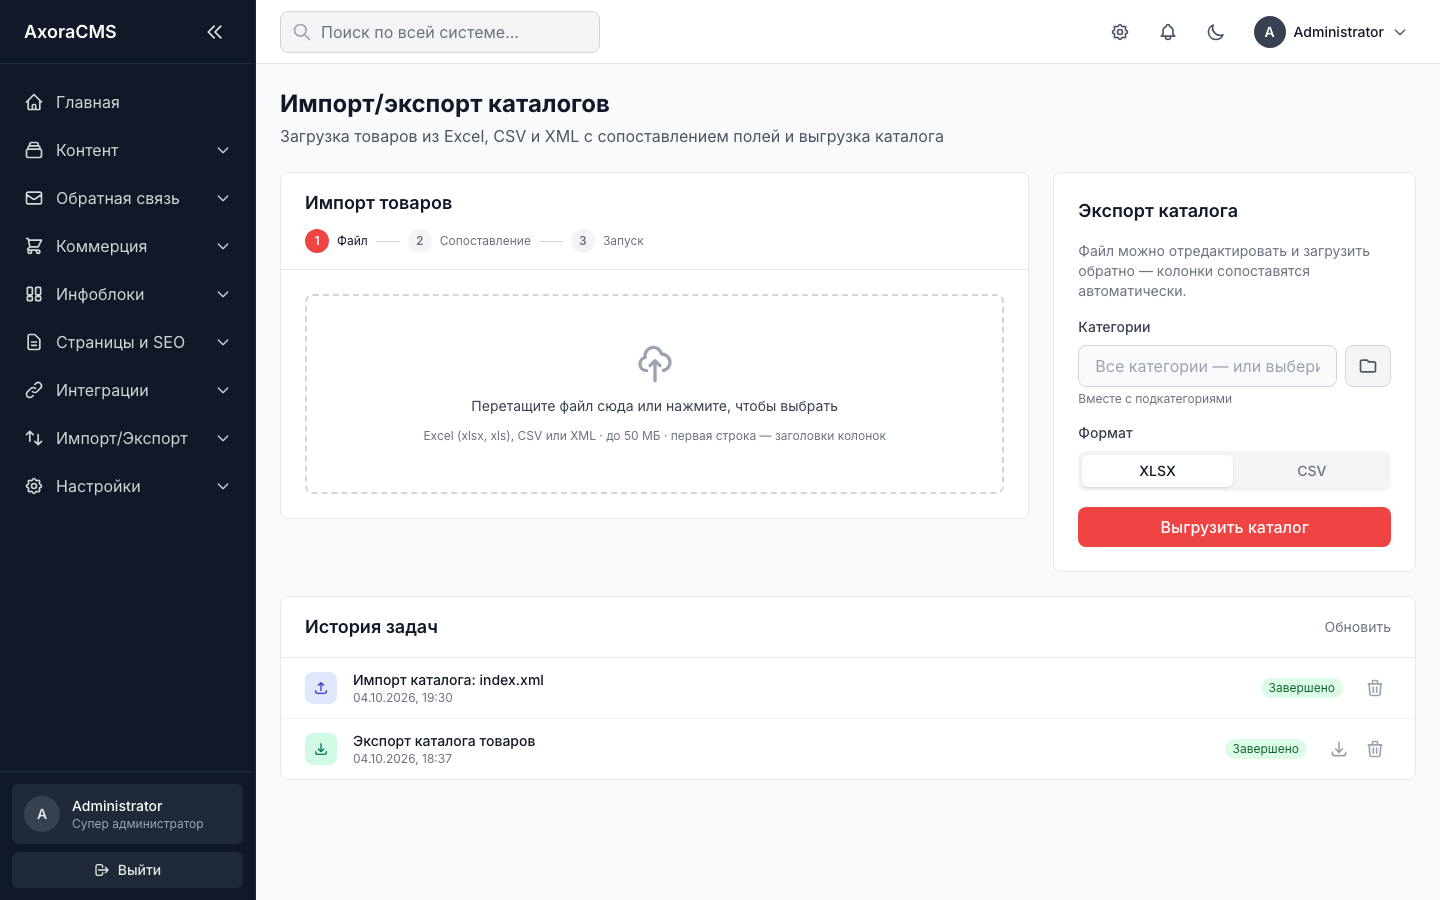
Task: Open the Импорт каталога: index.xml row
Action: (x=848, y=688)
